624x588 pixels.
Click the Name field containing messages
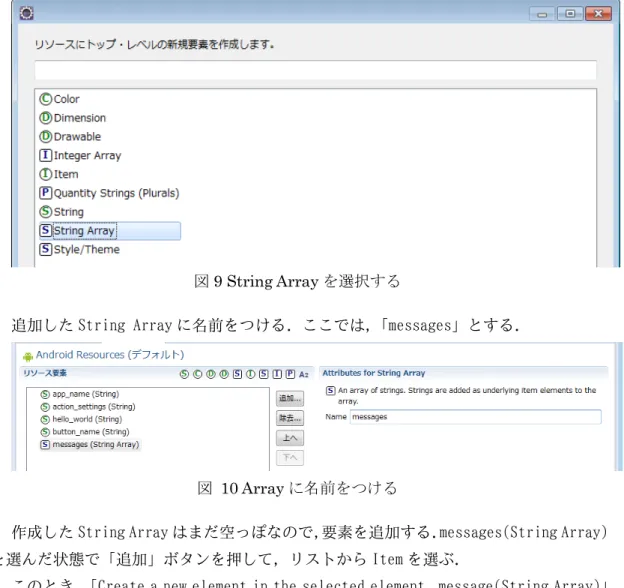476,417
